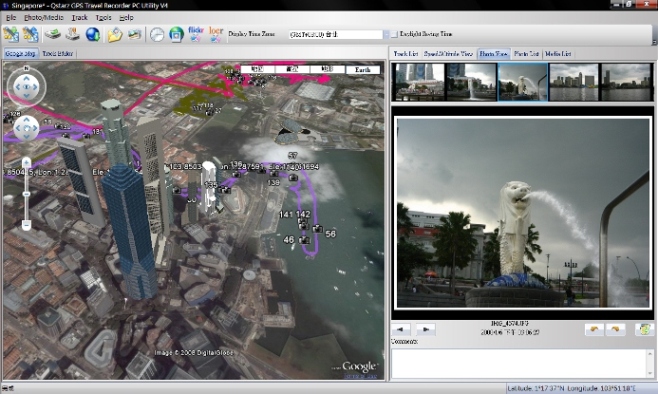This screenshot has width=658, height=394.
Task: Click the clock time-shift icon
Action: point(157,34)
